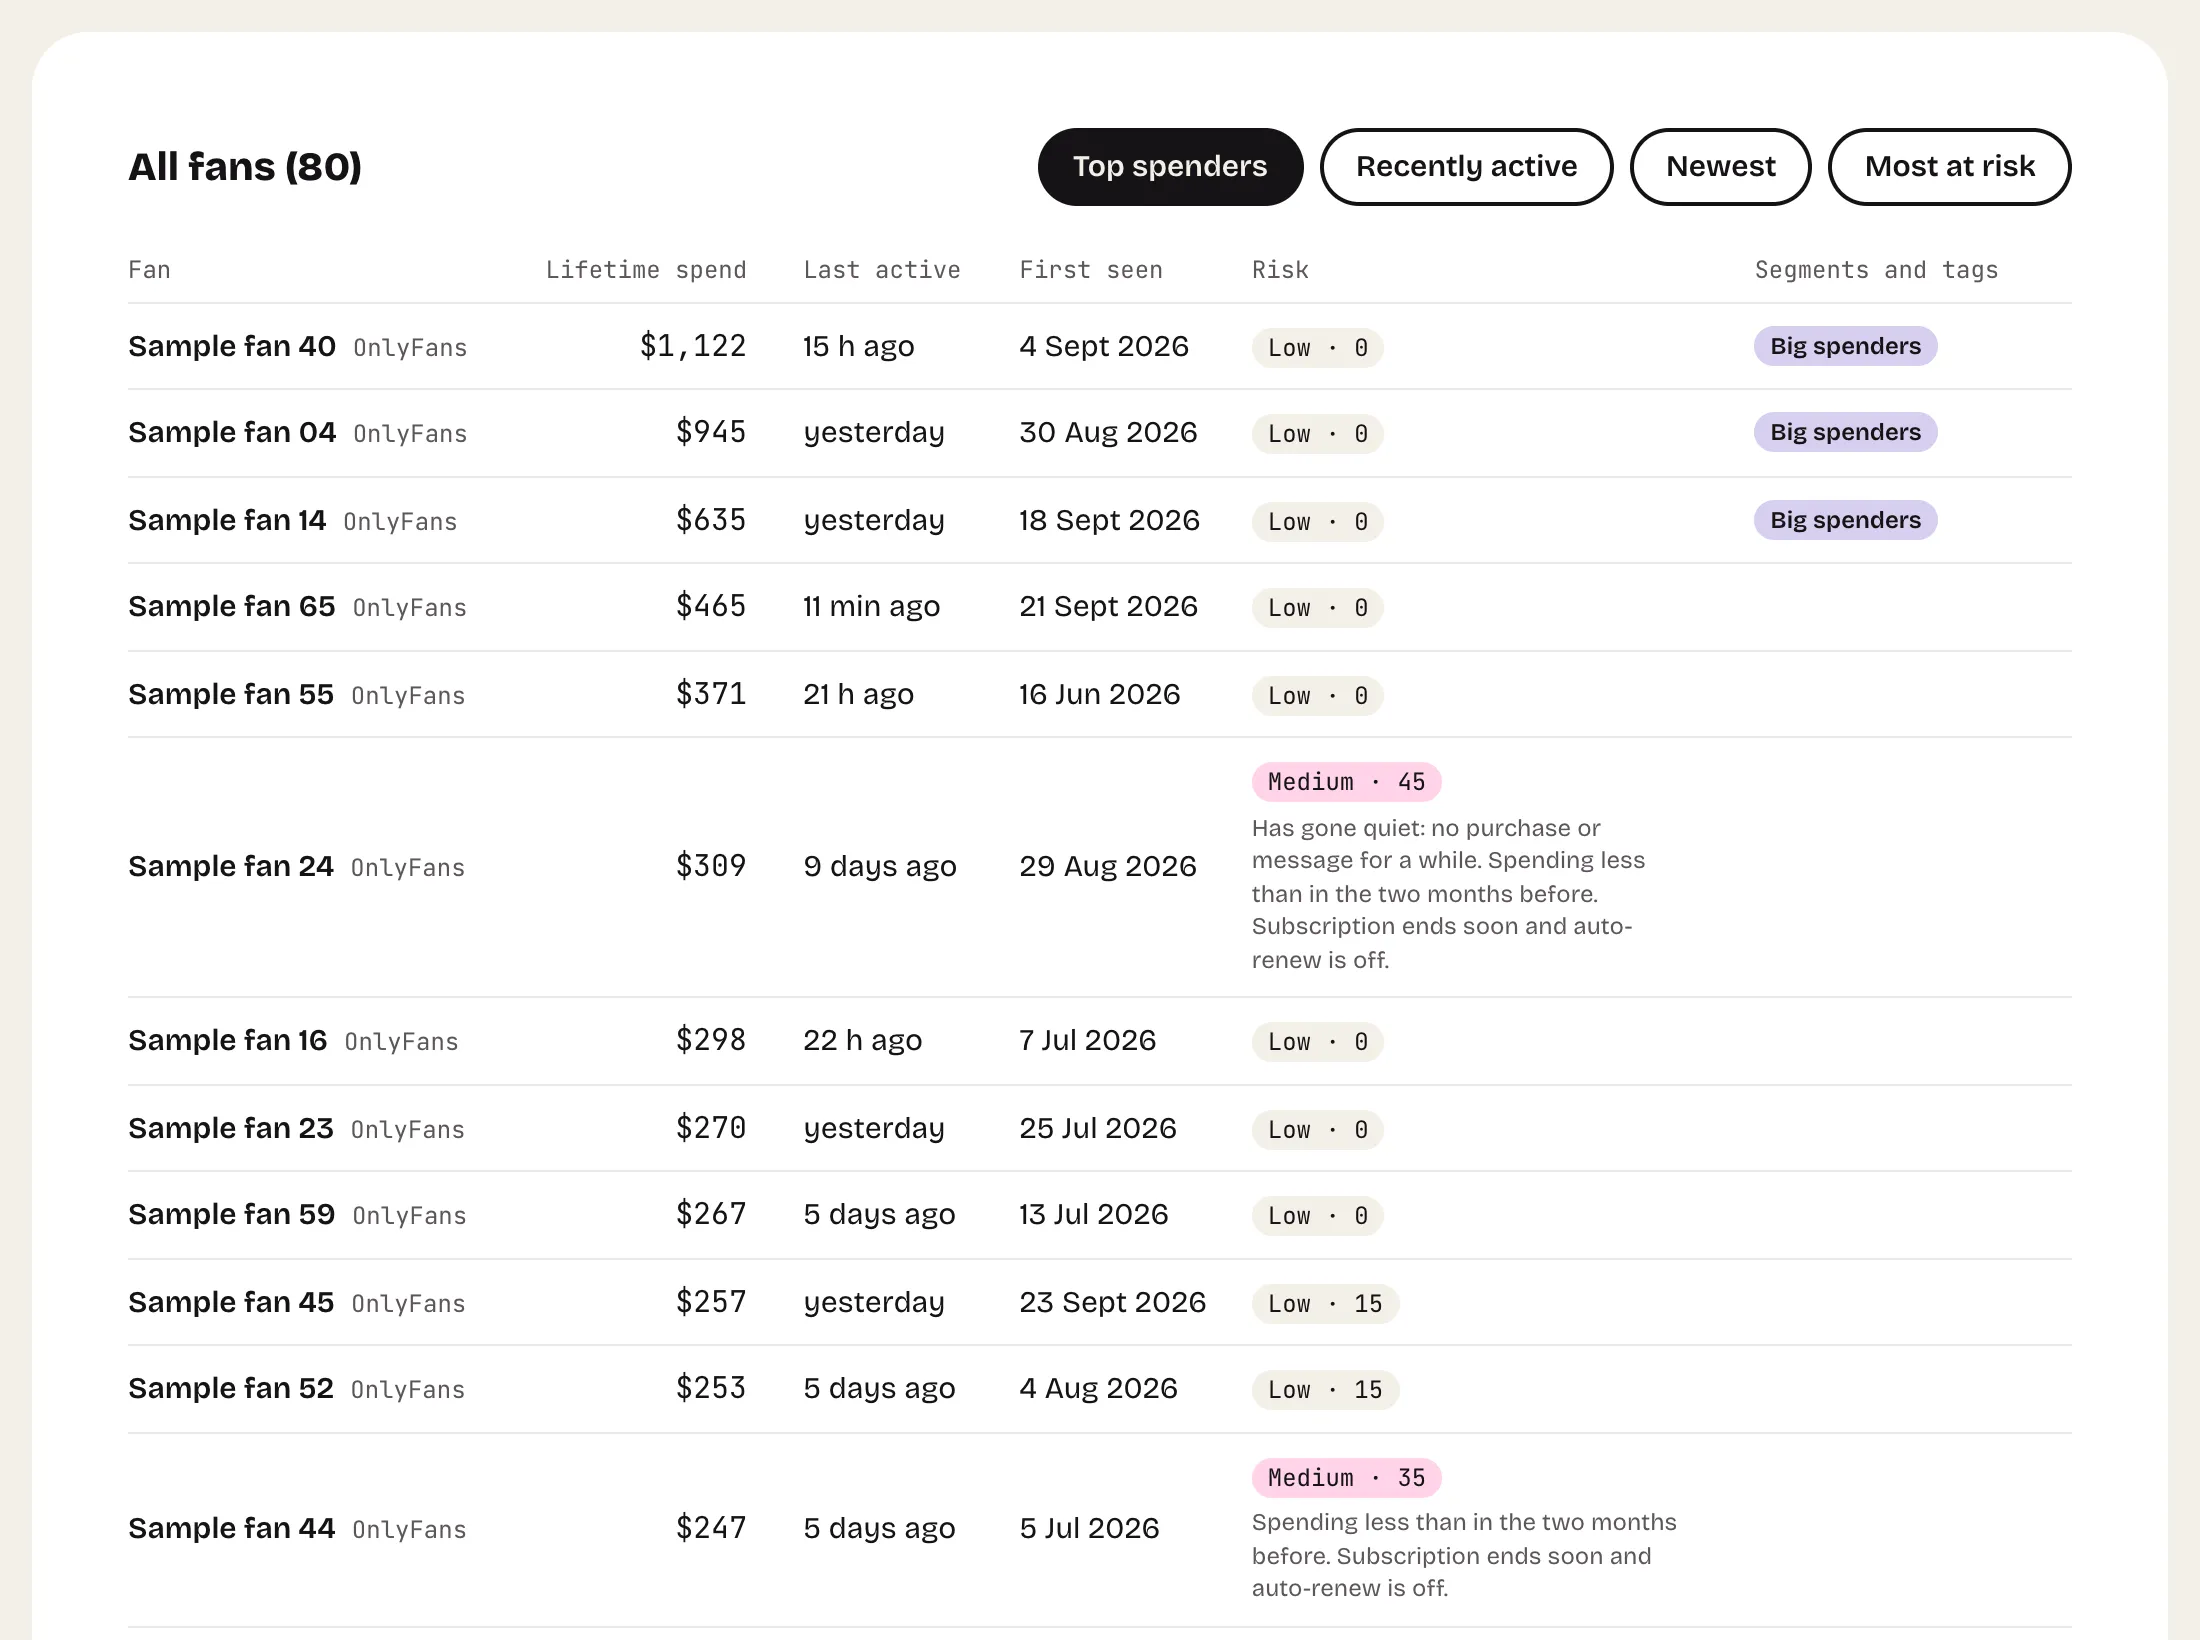Click the First seen column header
2200x1640 pixels.
(x=1091, y=270)
